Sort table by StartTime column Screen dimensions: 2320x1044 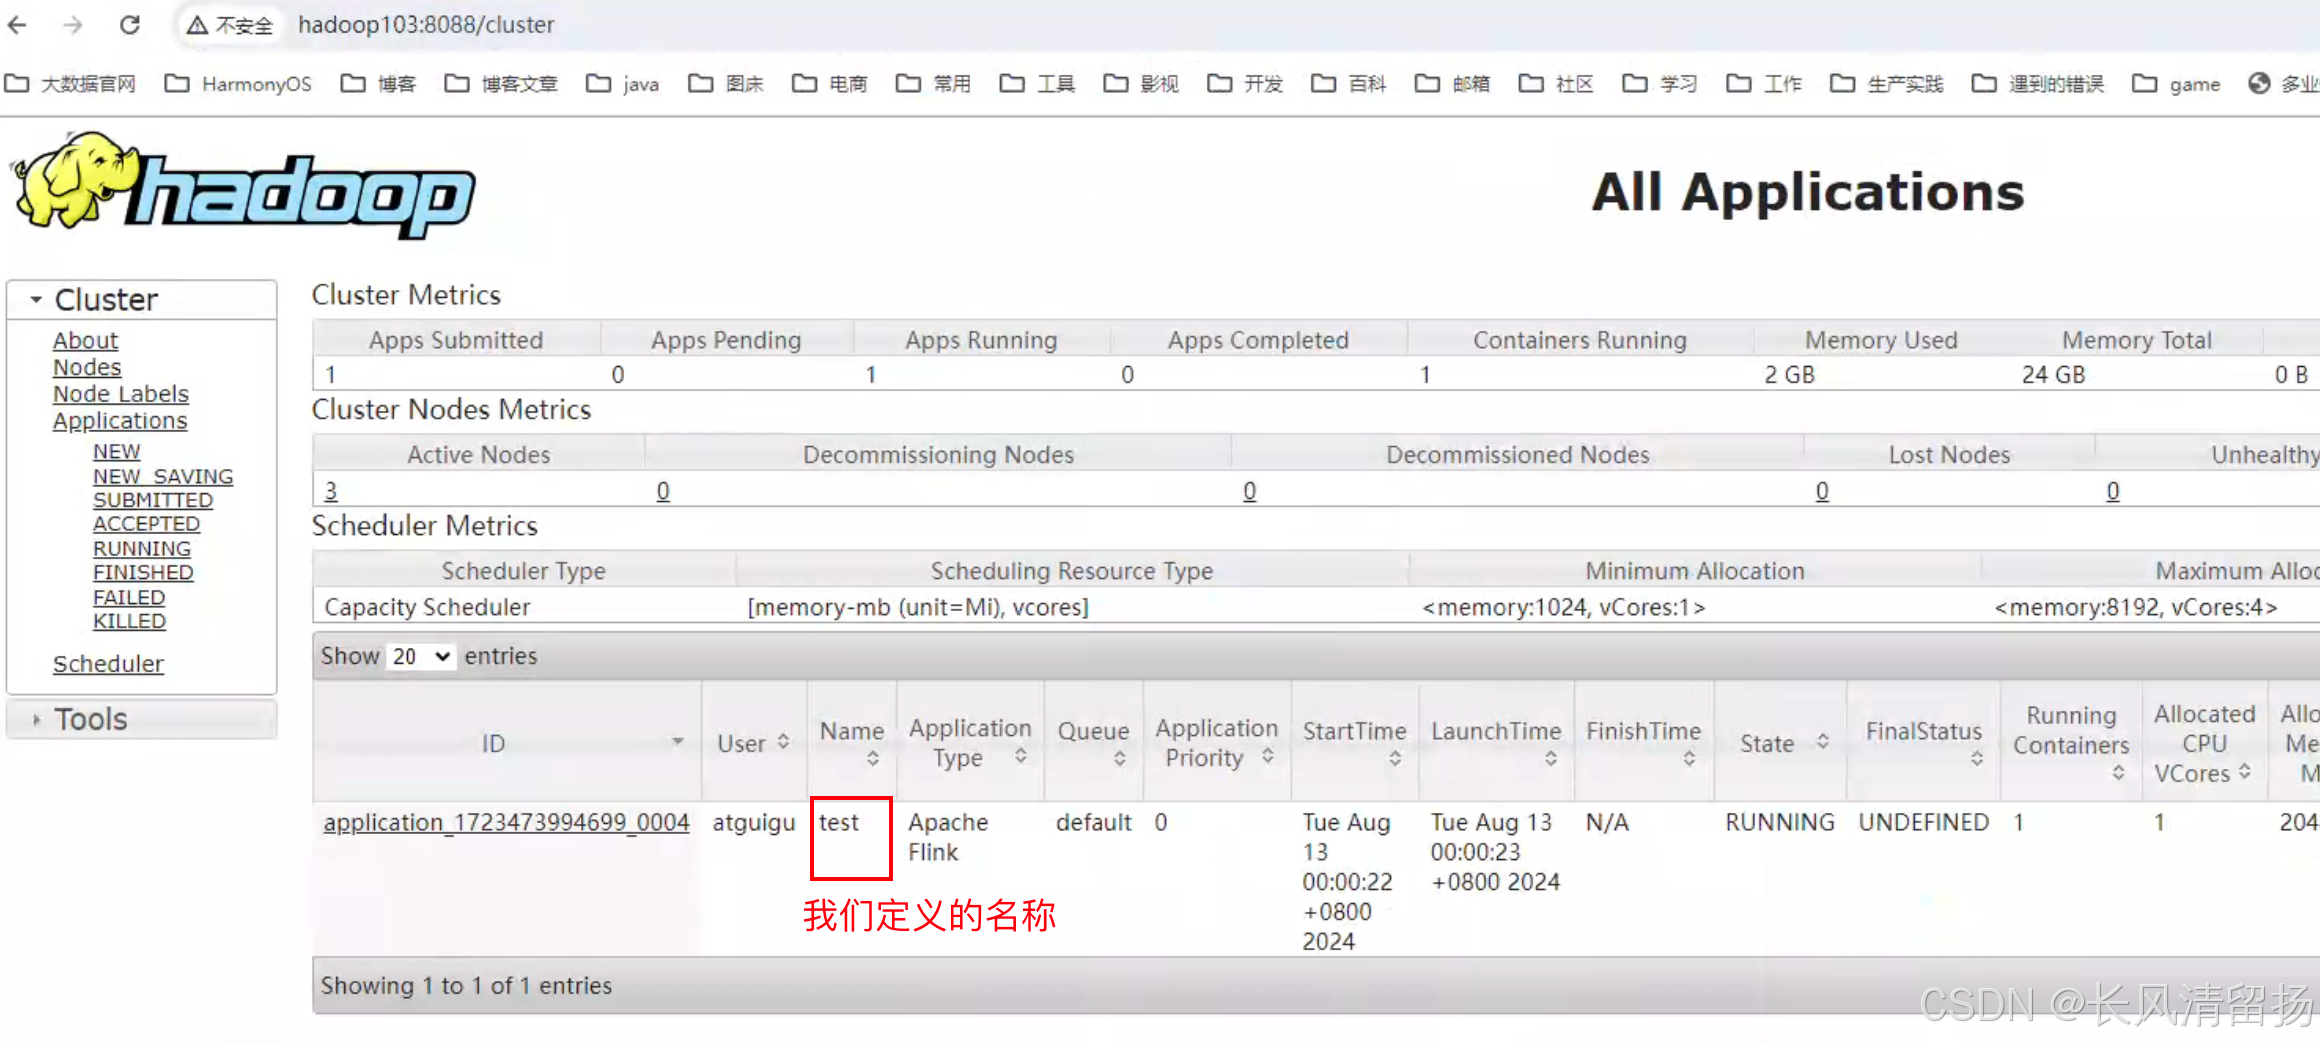[x=1355, y=743]
